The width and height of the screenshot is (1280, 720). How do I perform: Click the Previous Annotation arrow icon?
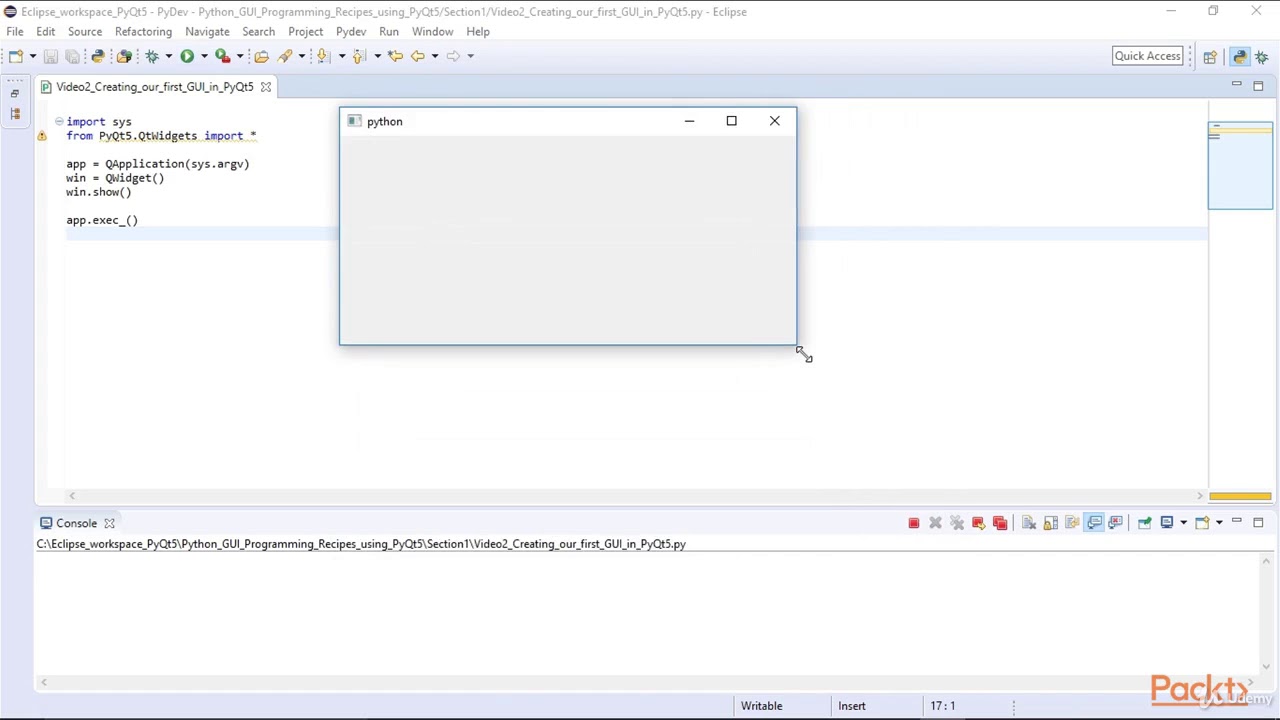pyautogui.click(x=359, y=56)
